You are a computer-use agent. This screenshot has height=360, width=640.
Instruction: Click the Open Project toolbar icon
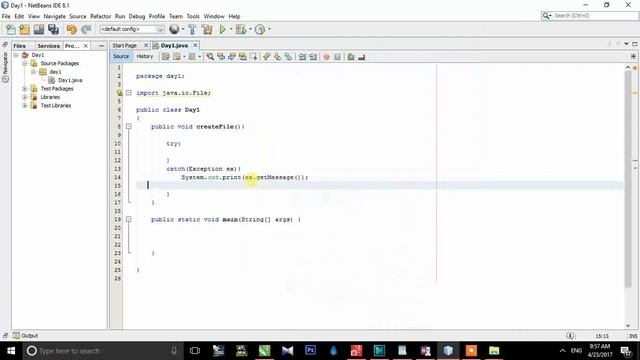coord(39,29)
